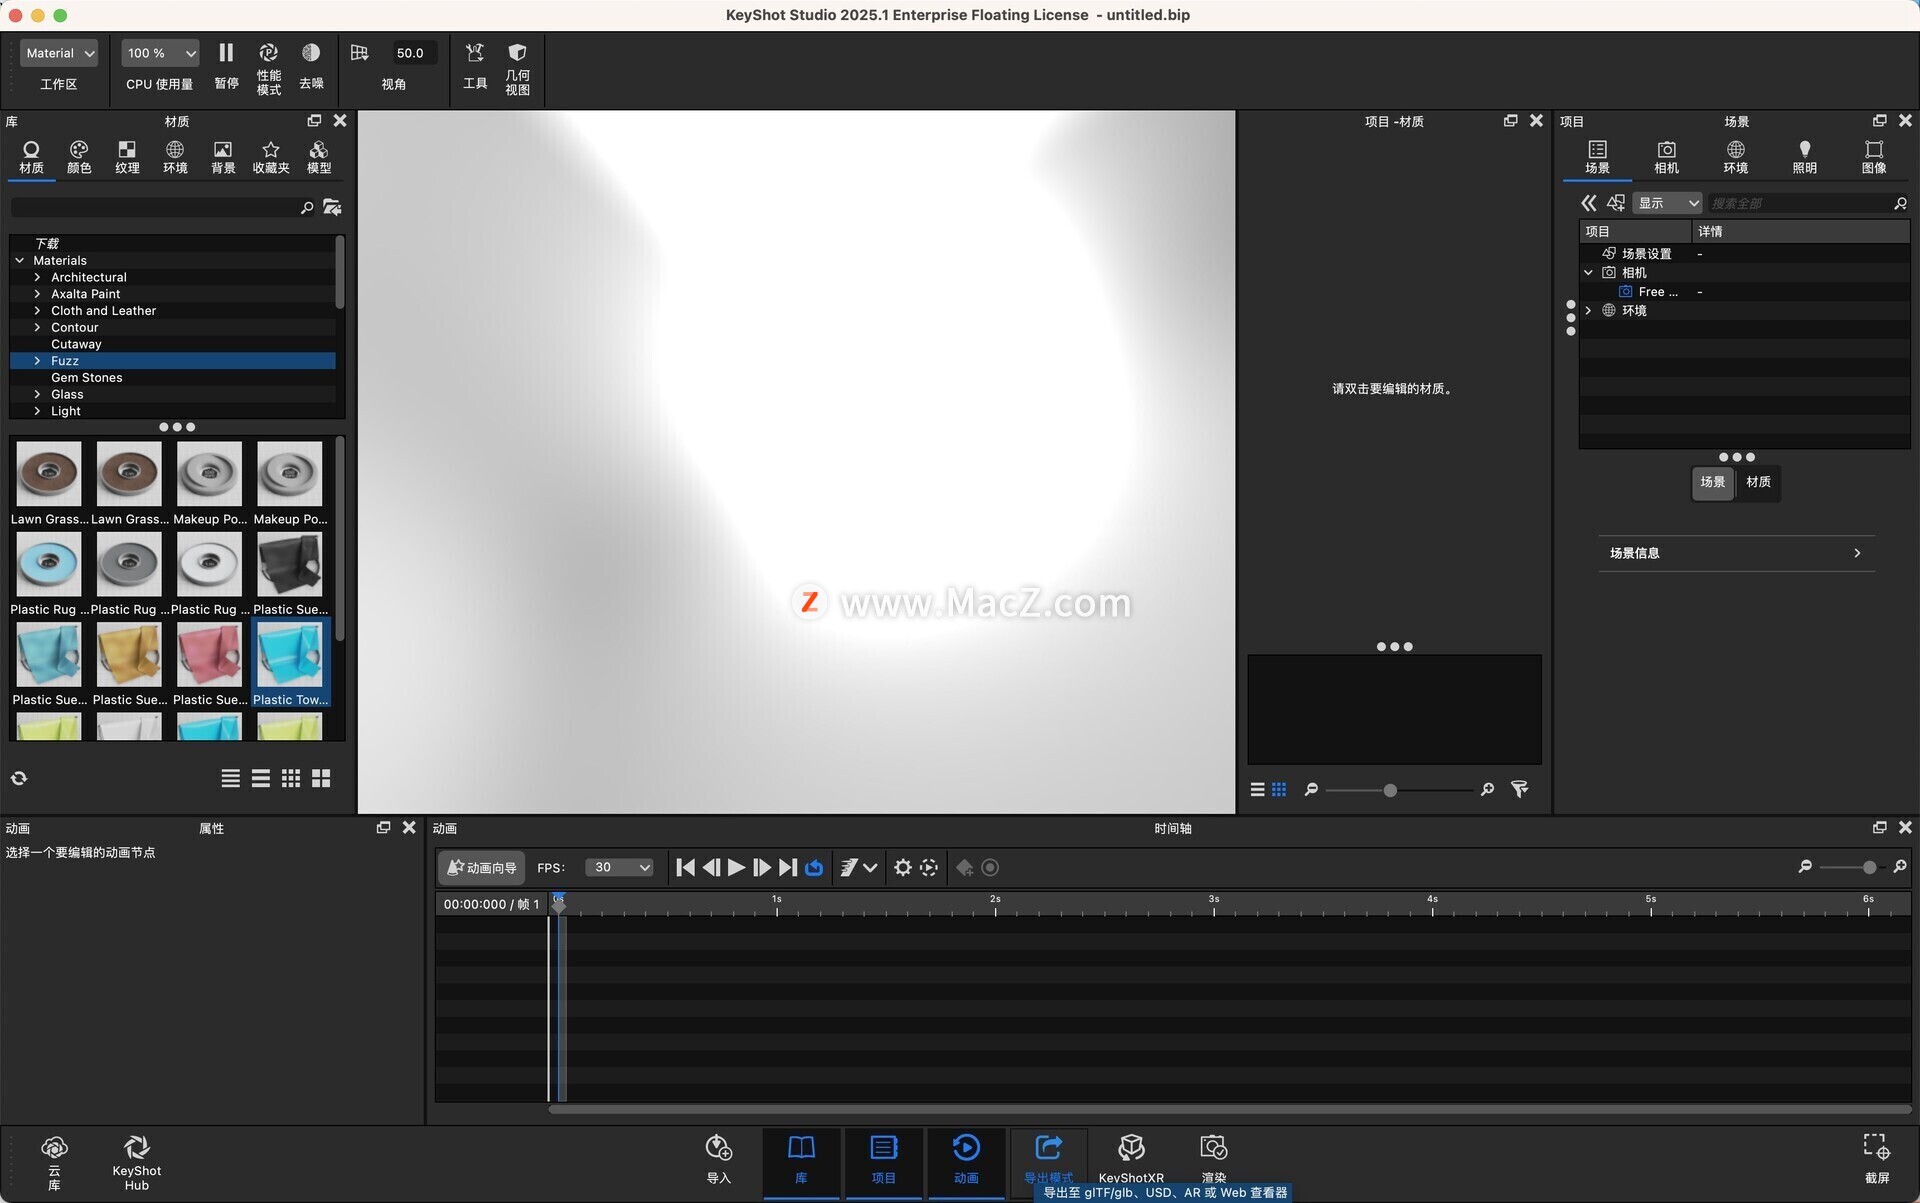Adjust the timeline zoom slider
Screen dimensions: 1920x1203
pos(1868,867)
